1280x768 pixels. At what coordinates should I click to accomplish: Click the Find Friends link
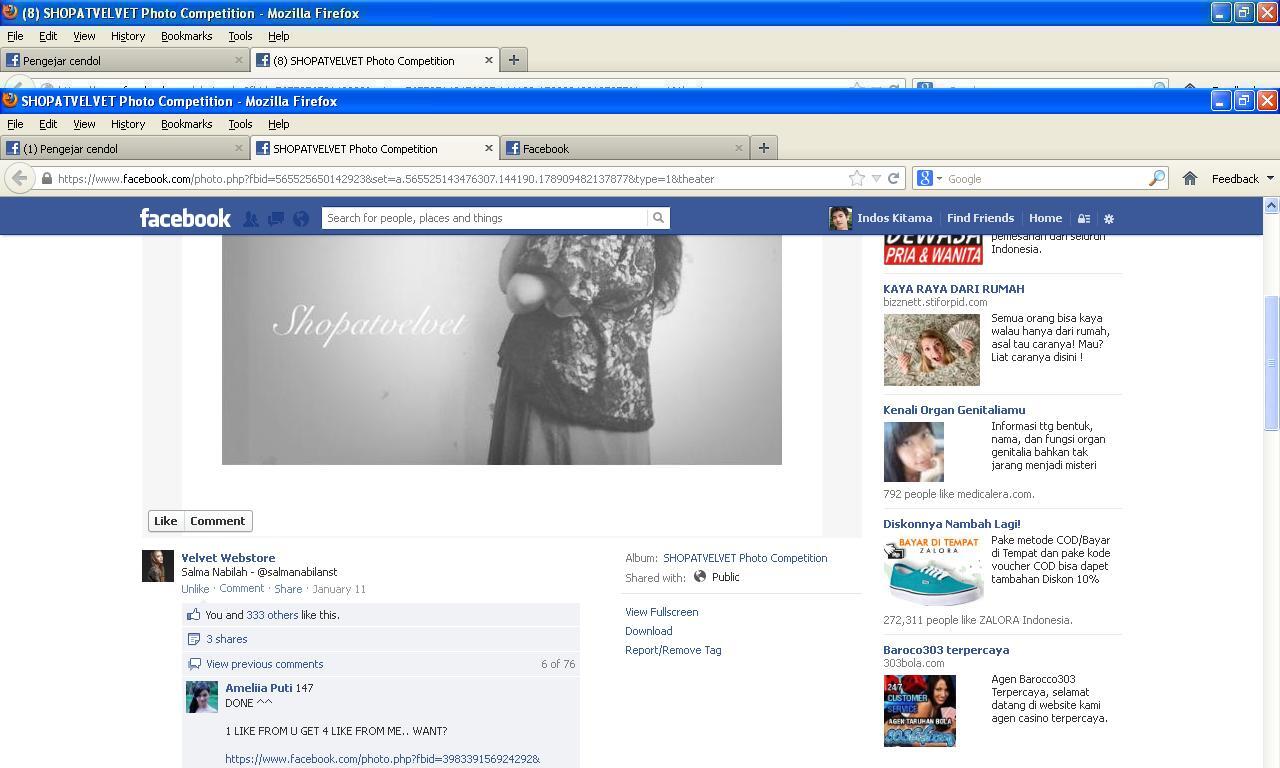[980, 218]
